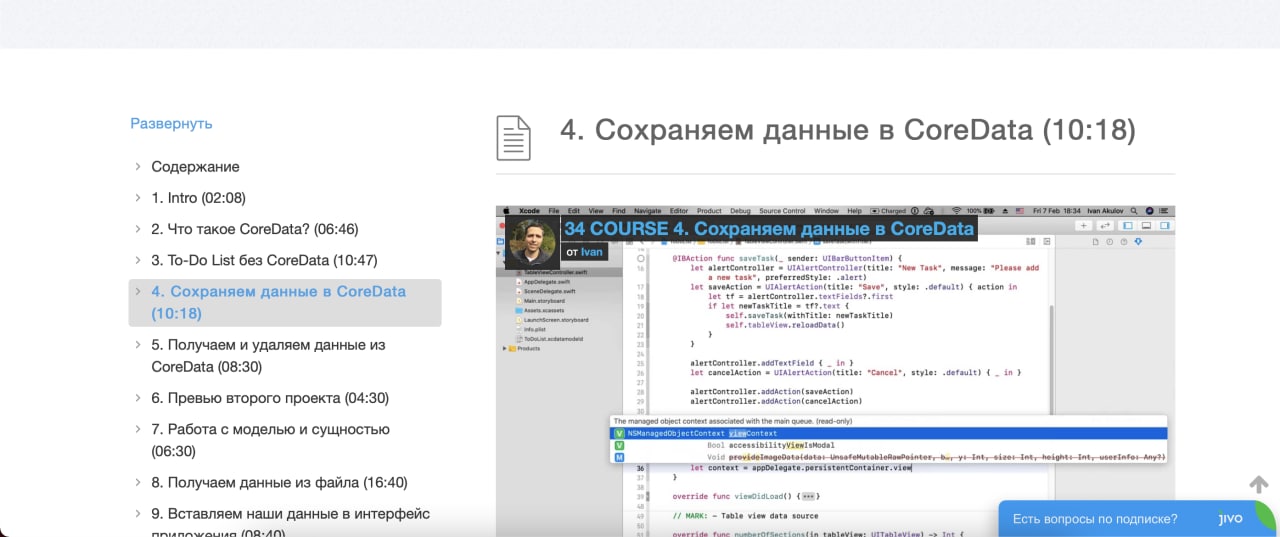Open lesson 3. To-Do List без CoreData

tap(264, 260)
